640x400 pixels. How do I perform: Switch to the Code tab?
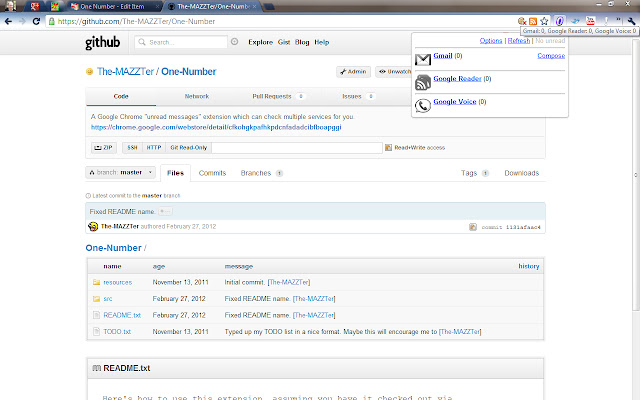pos(121,96)
